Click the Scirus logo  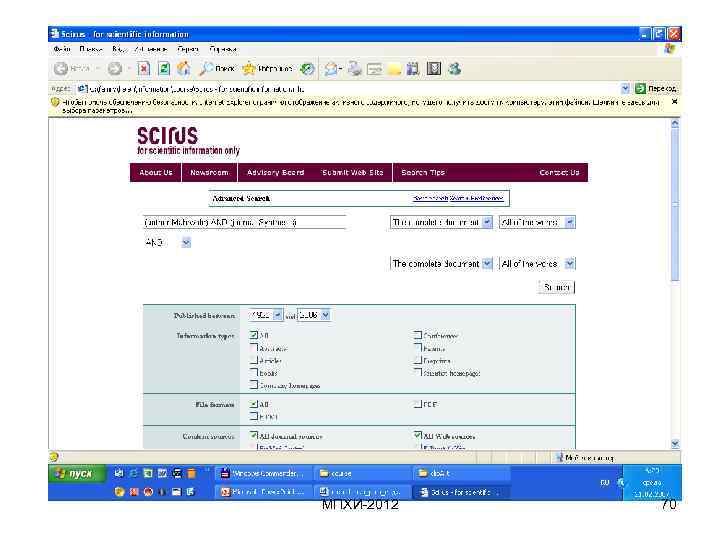[x=188, y=141]
